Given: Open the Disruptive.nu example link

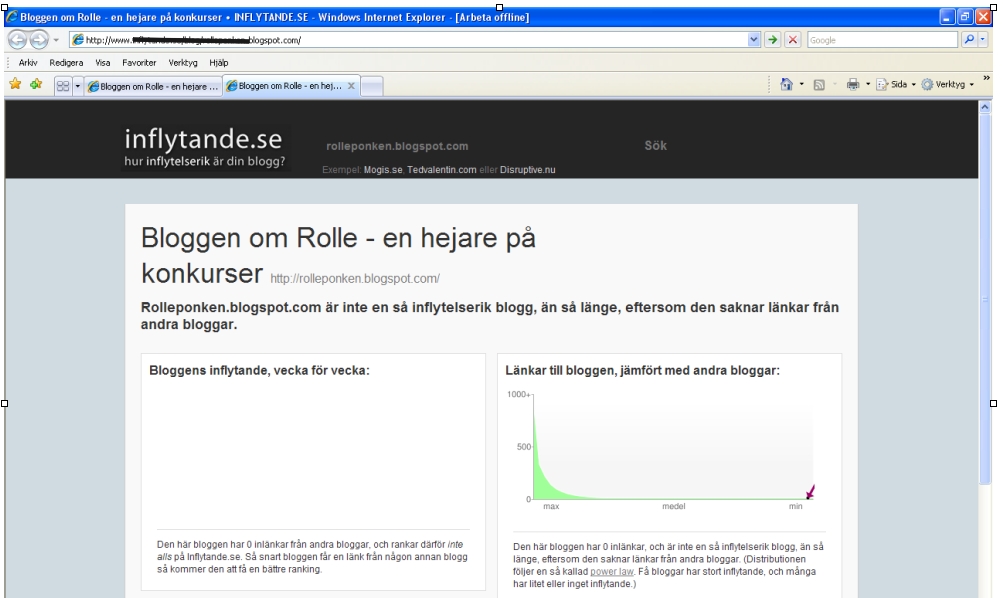Looking at the screenshot, I should 528,170.
